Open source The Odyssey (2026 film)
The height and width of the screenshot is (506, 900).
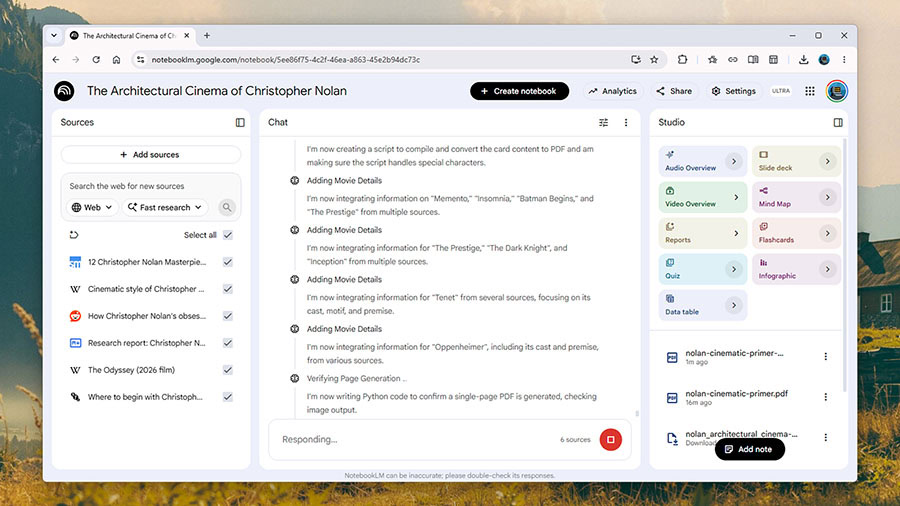pyautogui.click(x=131, y=370)
